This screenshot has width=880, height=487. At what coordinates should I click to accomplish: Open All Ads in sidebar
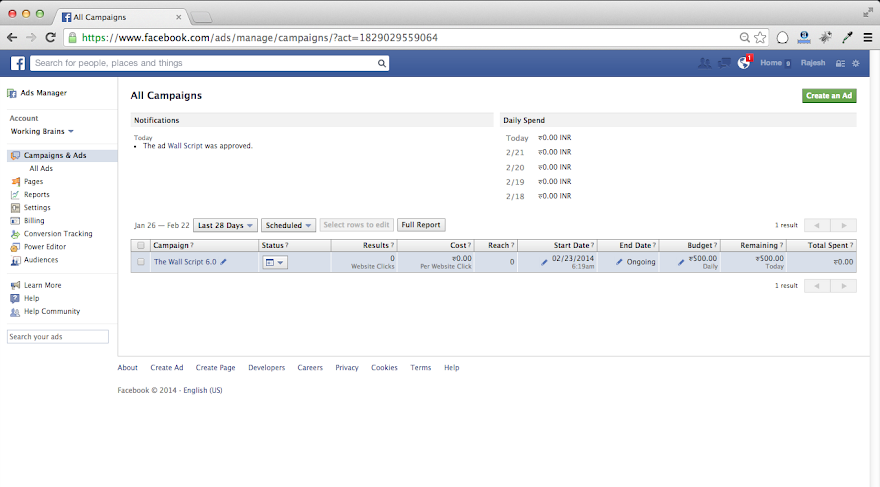41,168
